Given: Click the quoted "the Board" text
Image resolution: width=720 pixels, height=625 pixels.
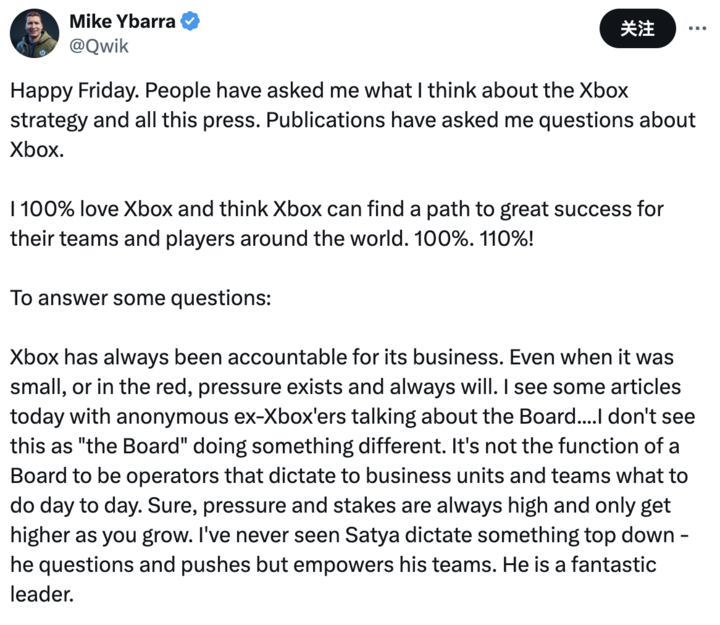Looking at the screenshot, I should click(x=135, y=446).
